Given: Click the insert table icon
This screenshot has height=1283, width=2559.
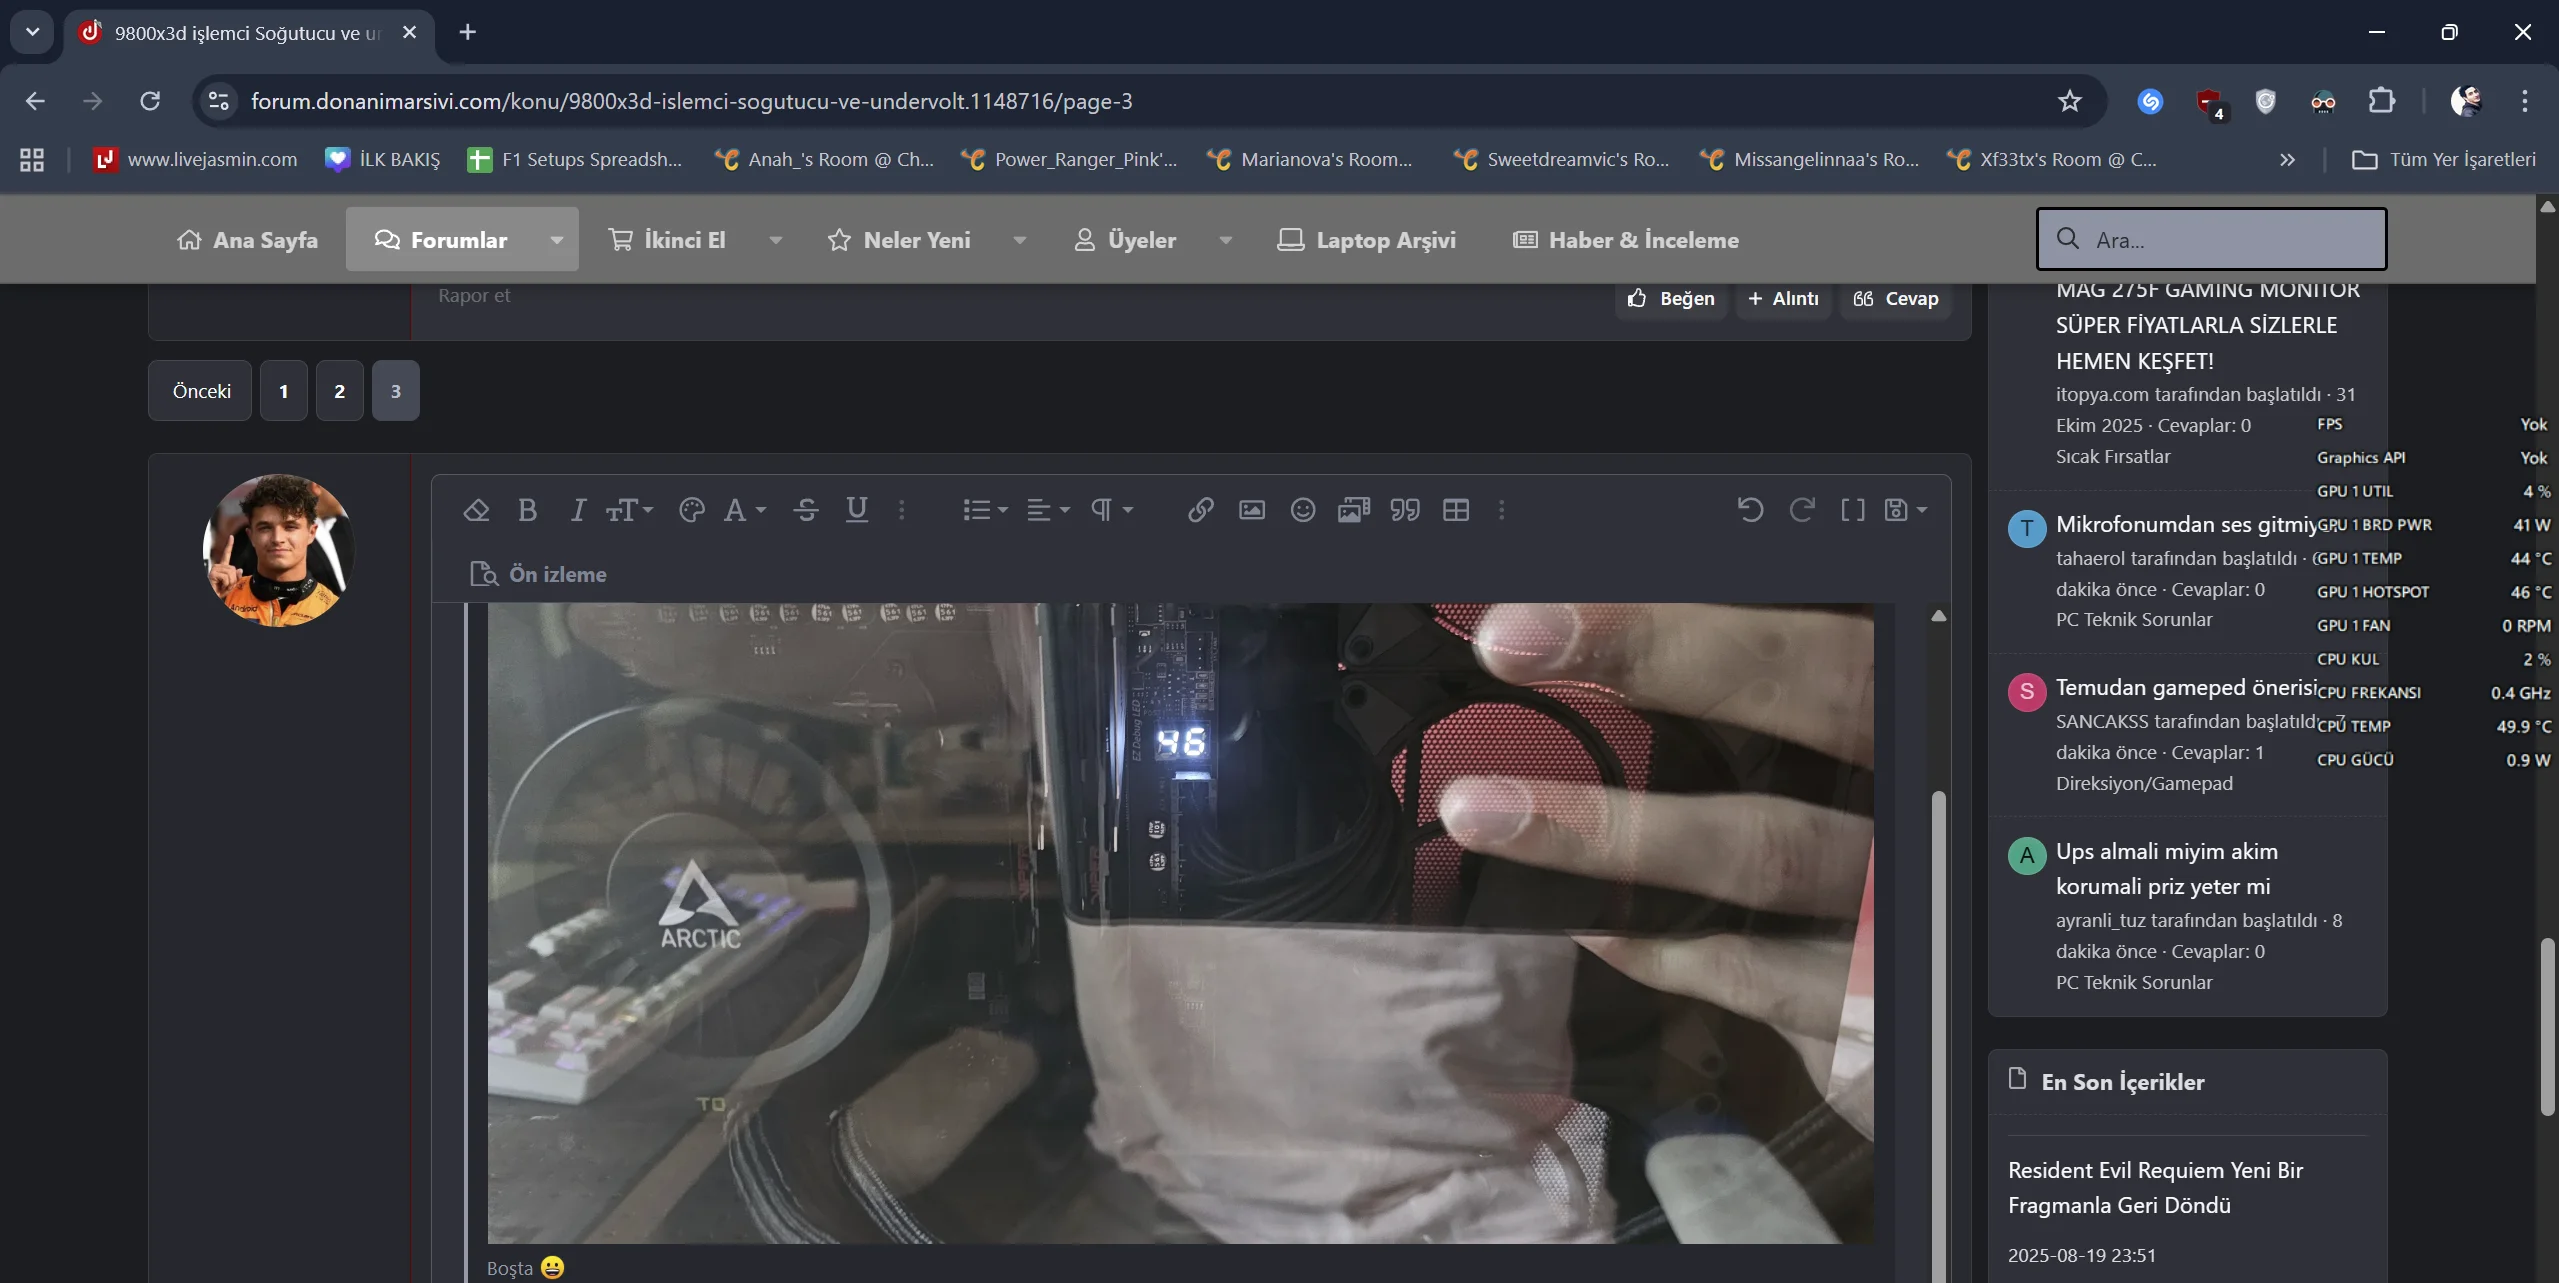Looking at the screenshot, I should (x=1455, y=510).
